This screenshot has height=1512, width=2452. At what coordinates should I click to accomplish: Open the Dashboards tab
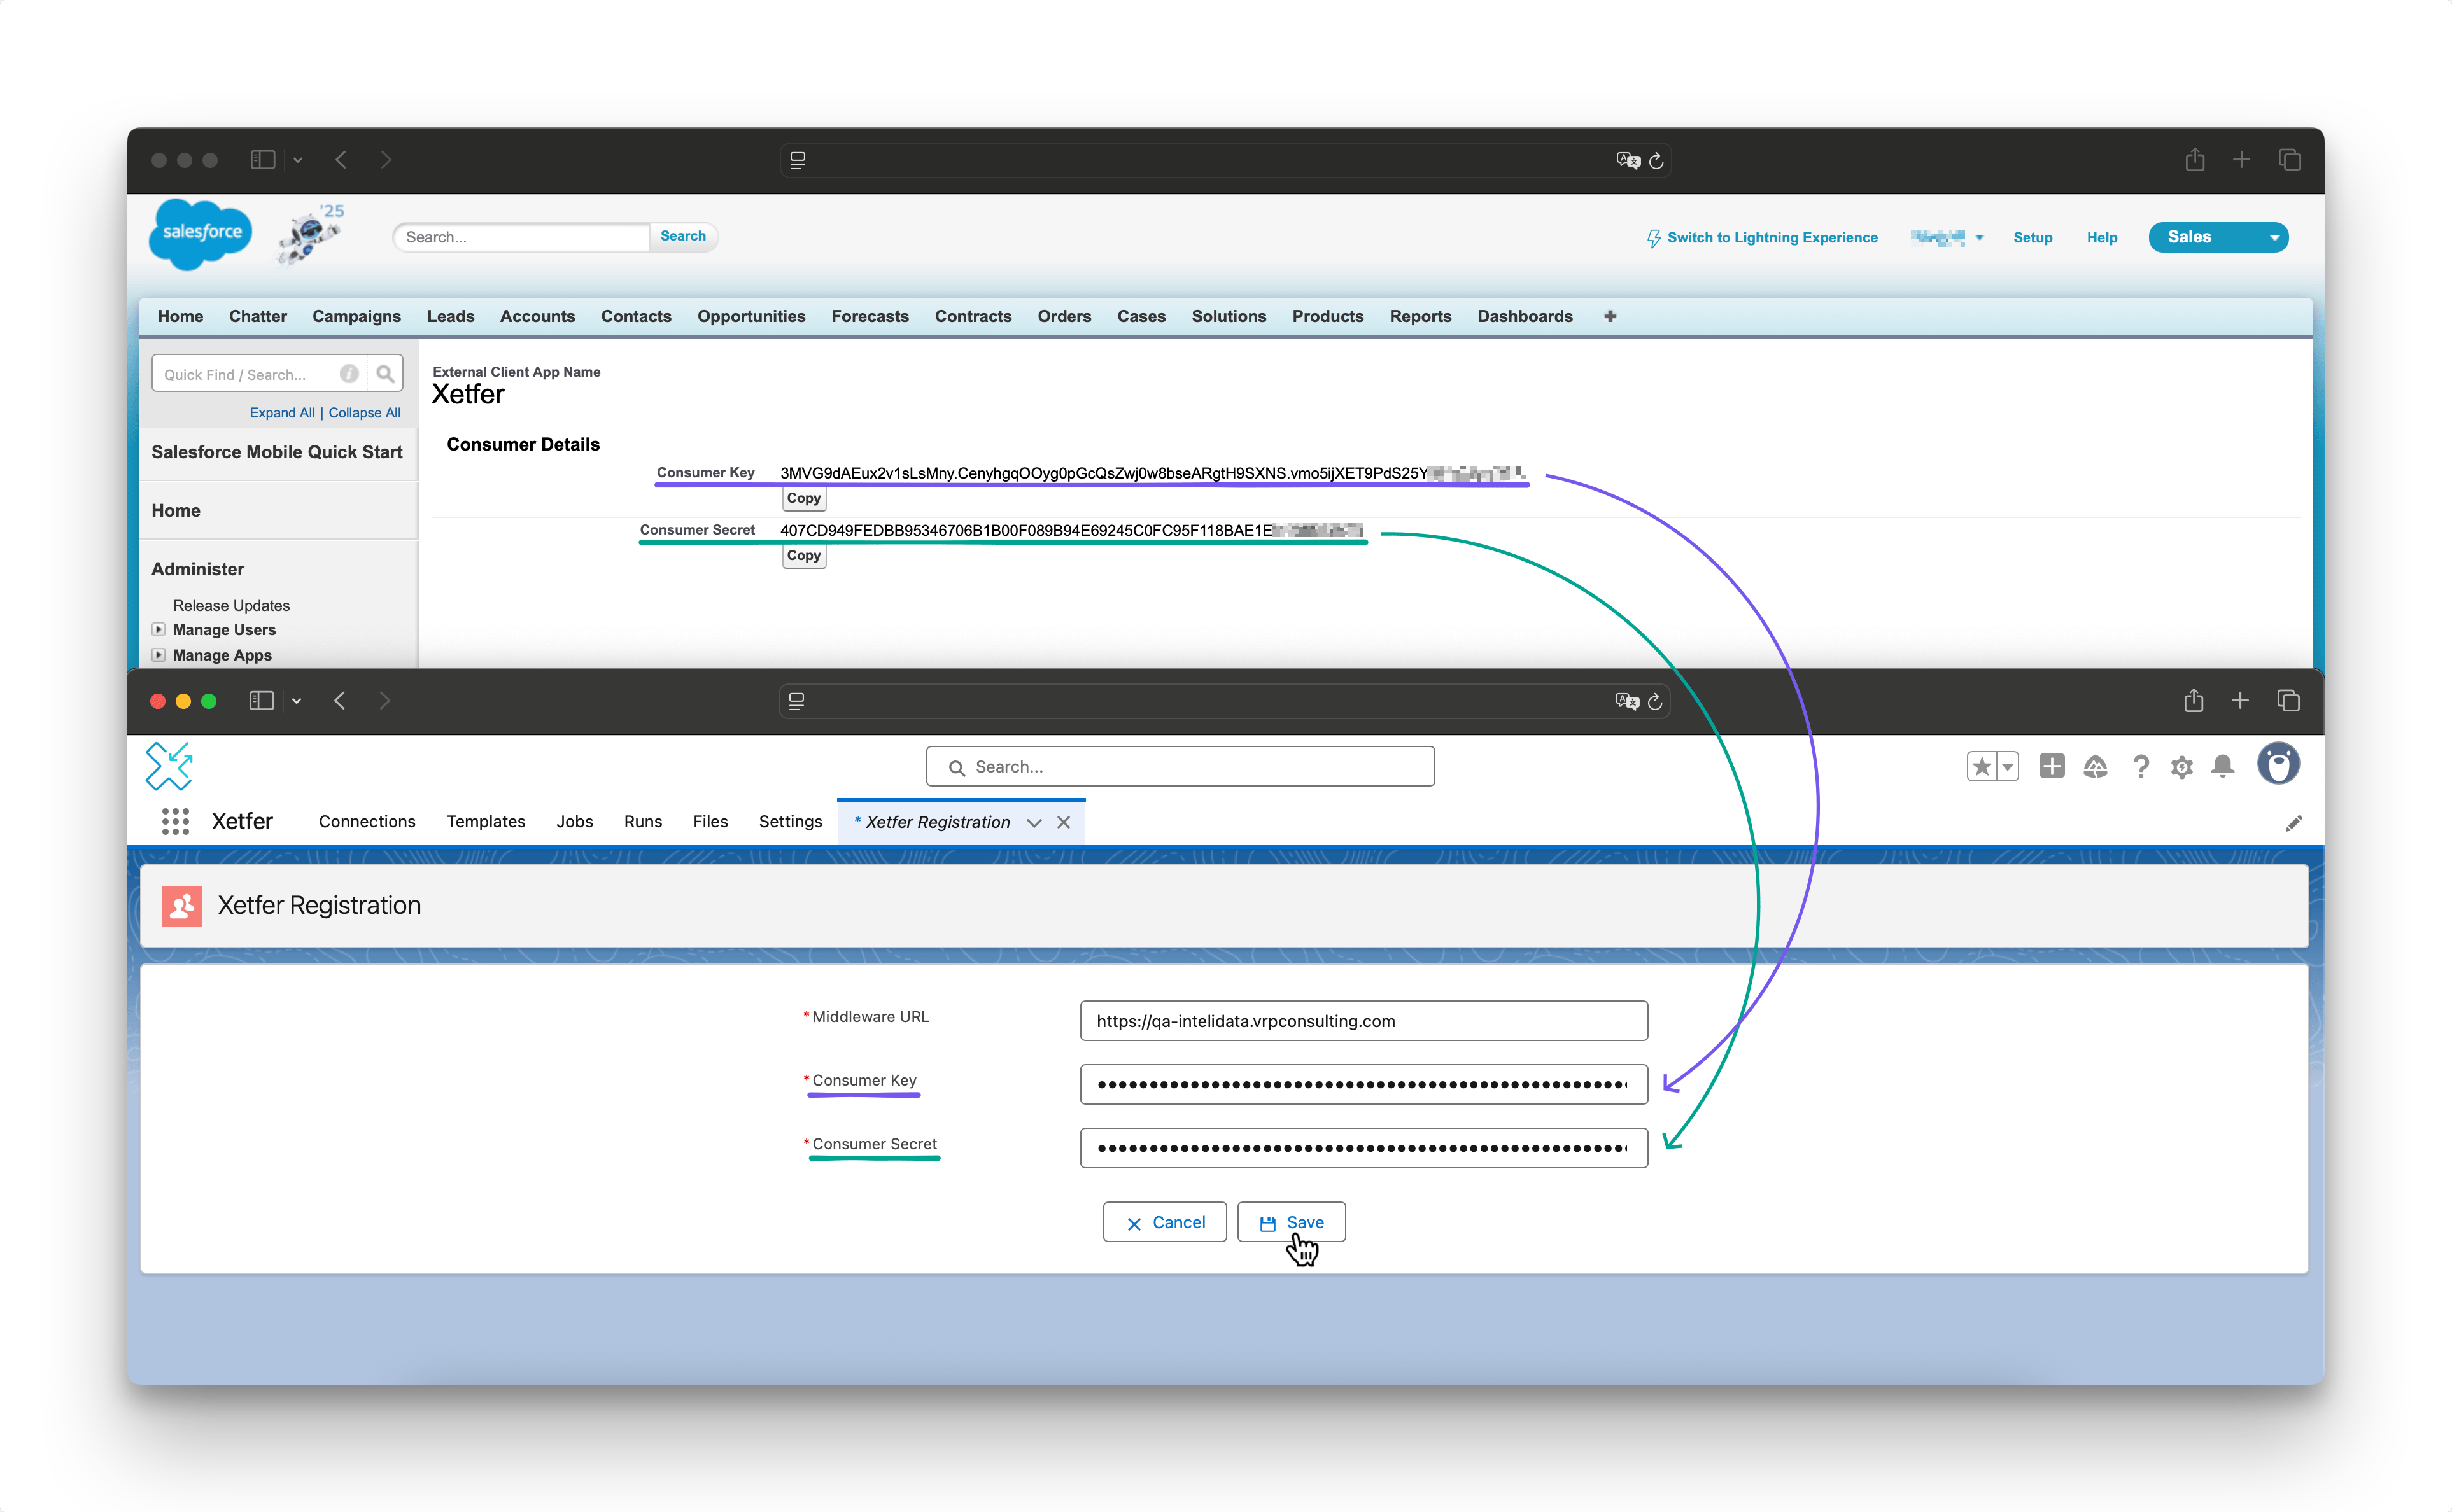[x=1525, y=316]
